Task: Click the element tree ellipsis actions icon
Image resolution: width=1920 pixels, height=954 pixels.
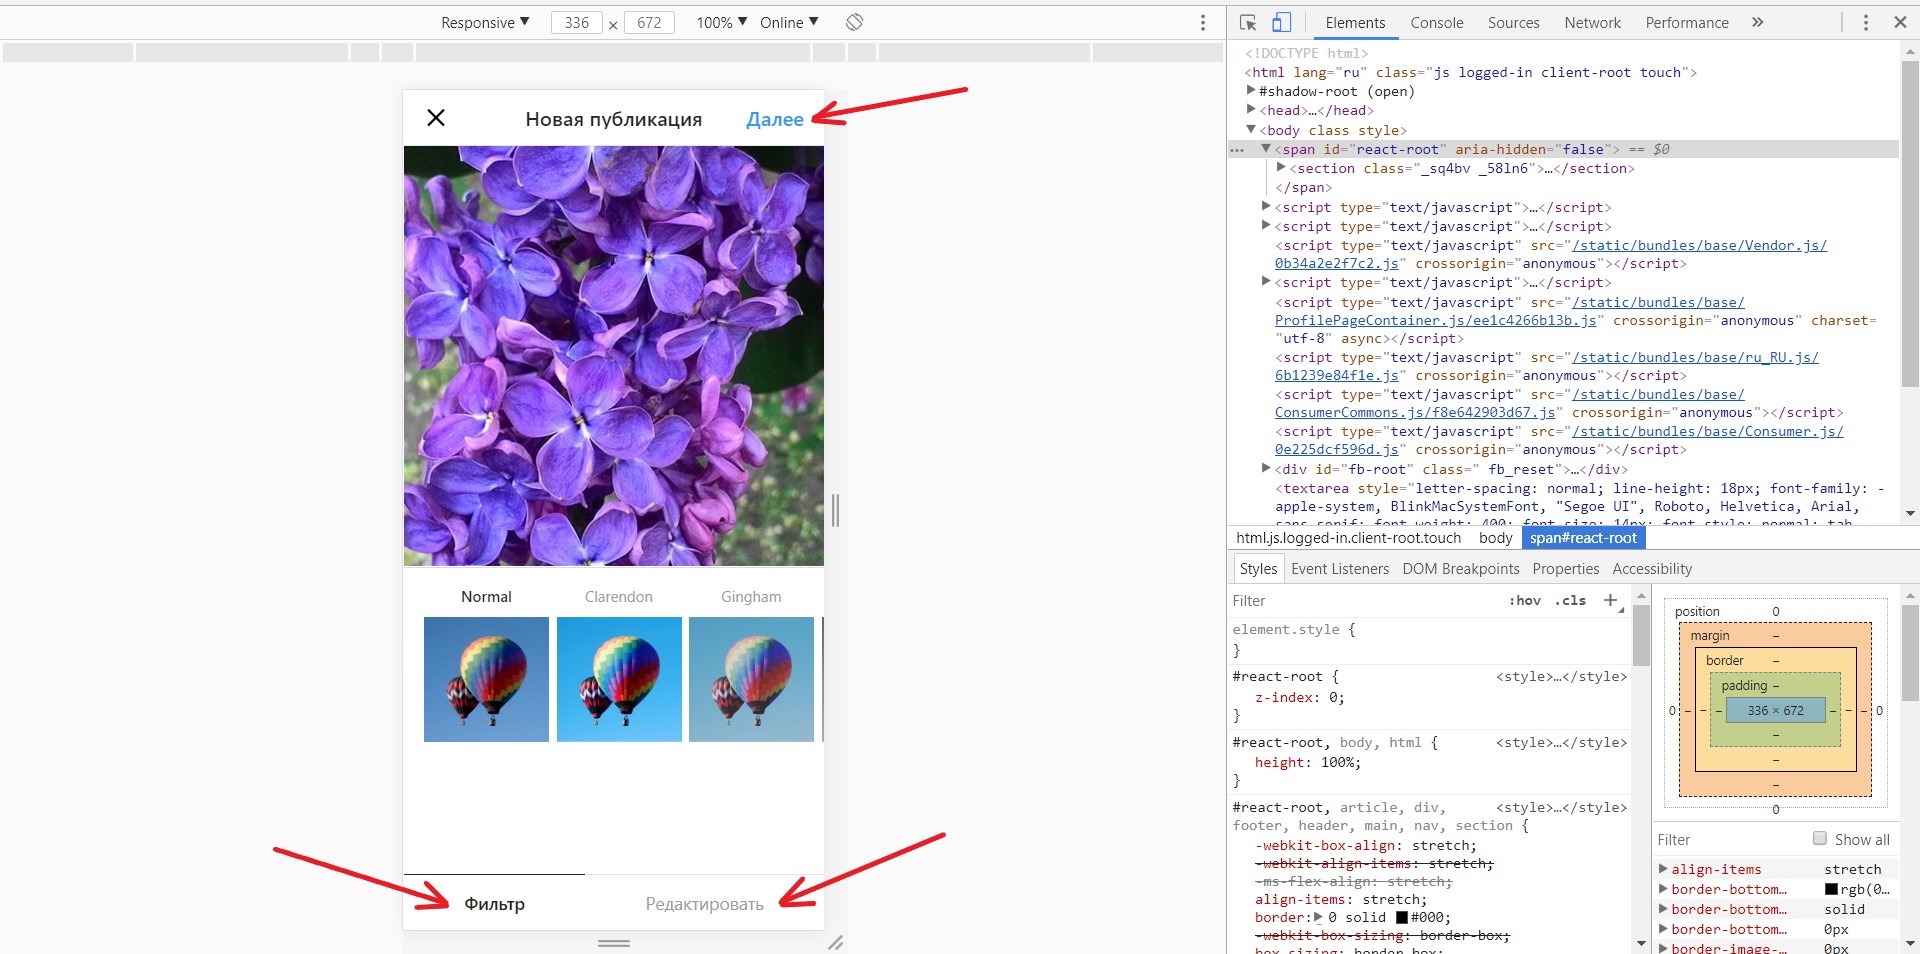Action: 1237,149
